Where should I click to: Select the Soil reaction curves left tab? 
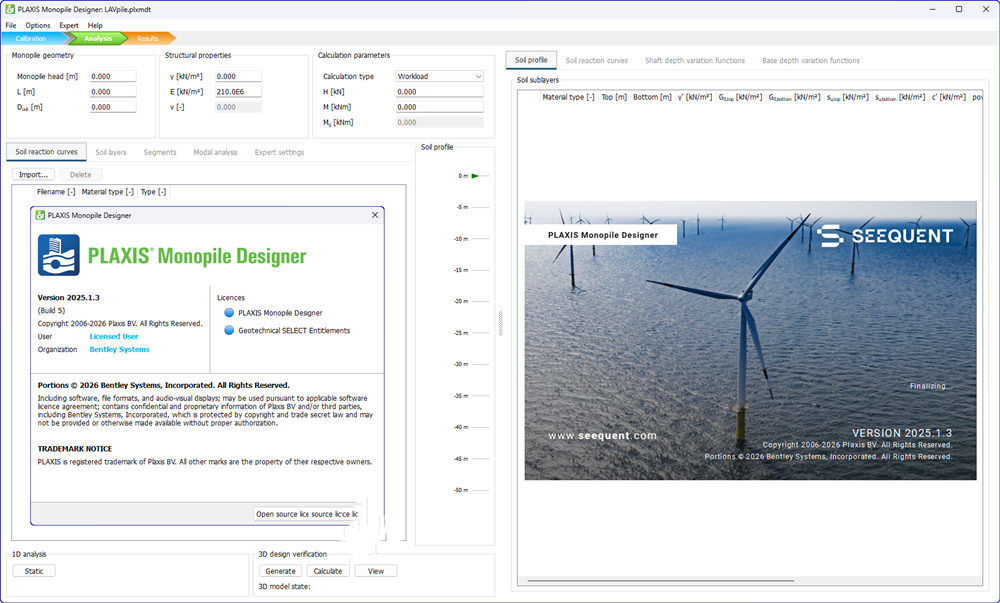click(x=47, y=152)
